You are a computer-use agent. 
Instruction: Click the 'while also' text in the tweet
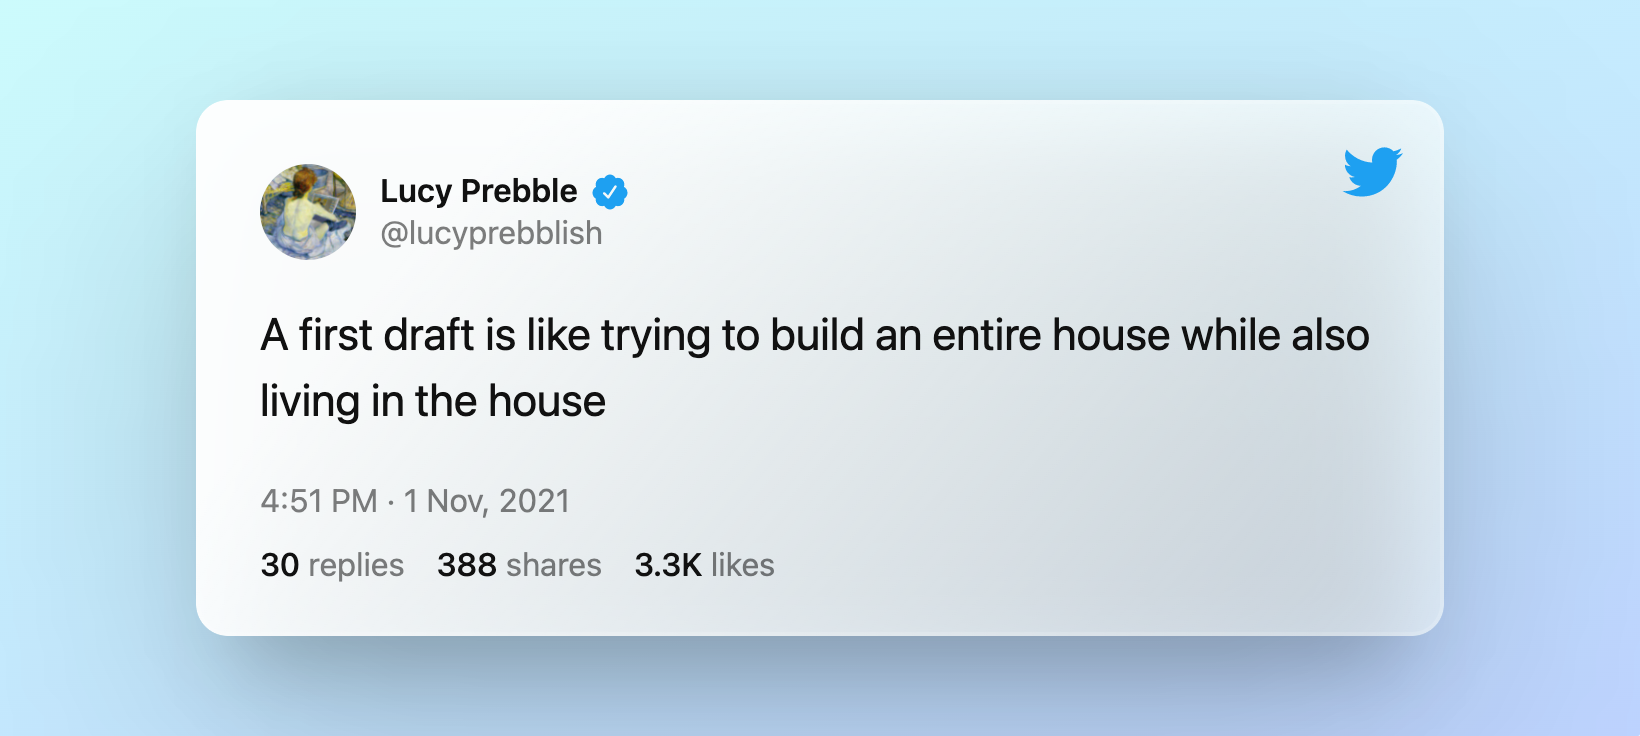(1276, 335)
